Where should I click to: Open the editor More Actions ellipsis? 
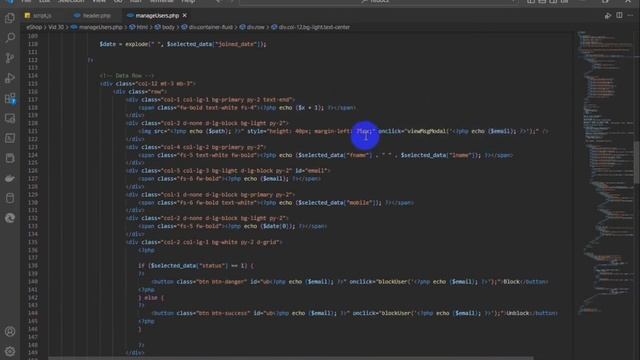(631, 16)
